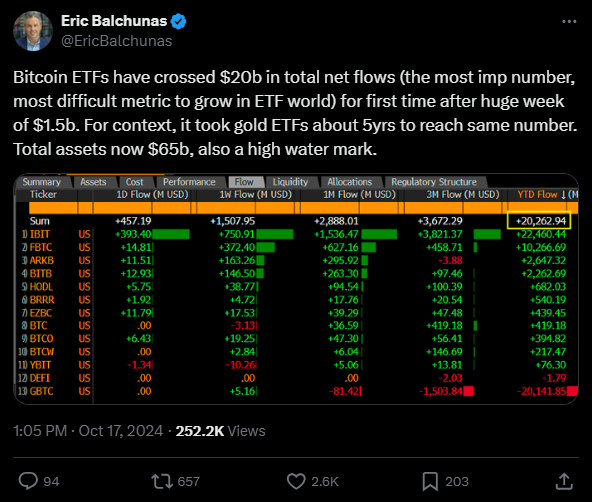Click the reply comment bubble icon

pos(28,481)
